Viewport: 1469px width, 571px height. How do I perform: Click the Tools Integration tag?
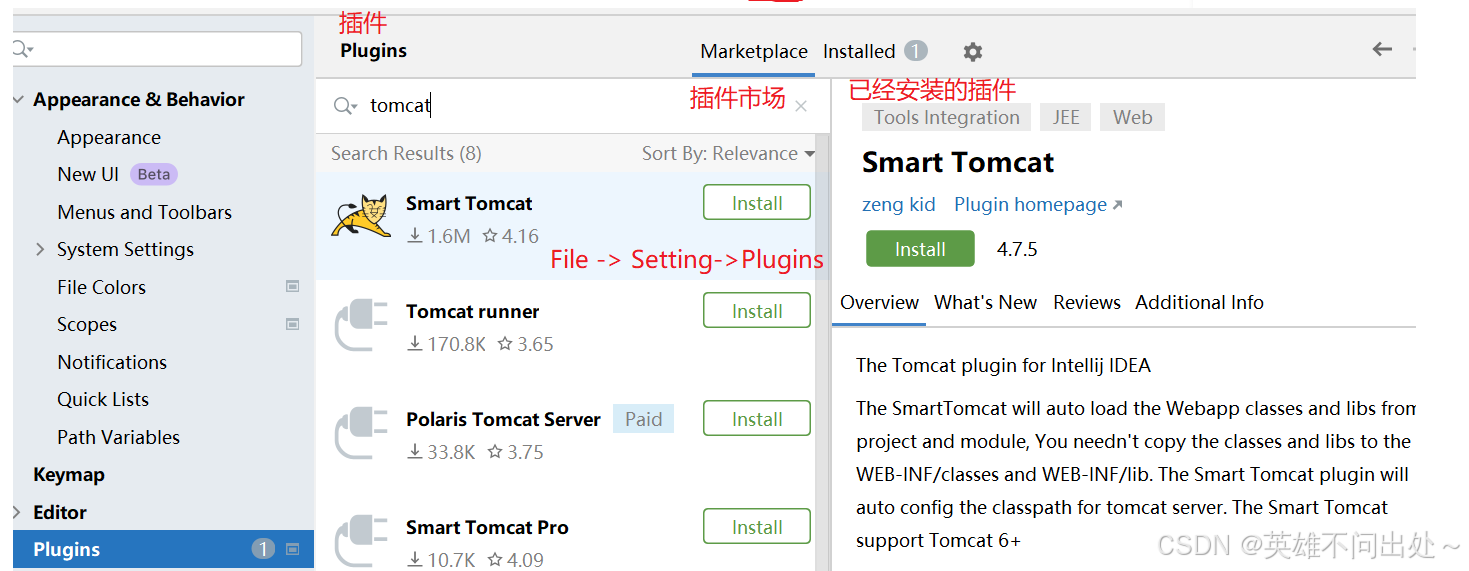(x=946, y=117)
